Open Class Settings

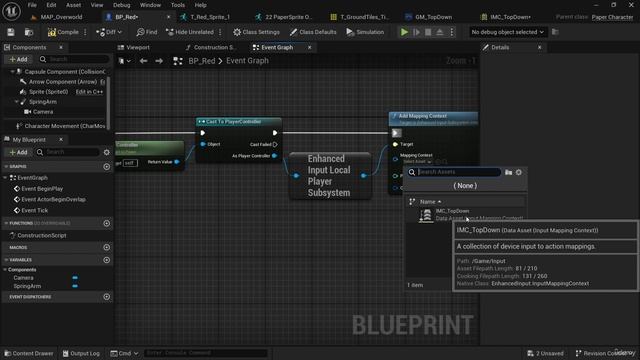[256, 32]
